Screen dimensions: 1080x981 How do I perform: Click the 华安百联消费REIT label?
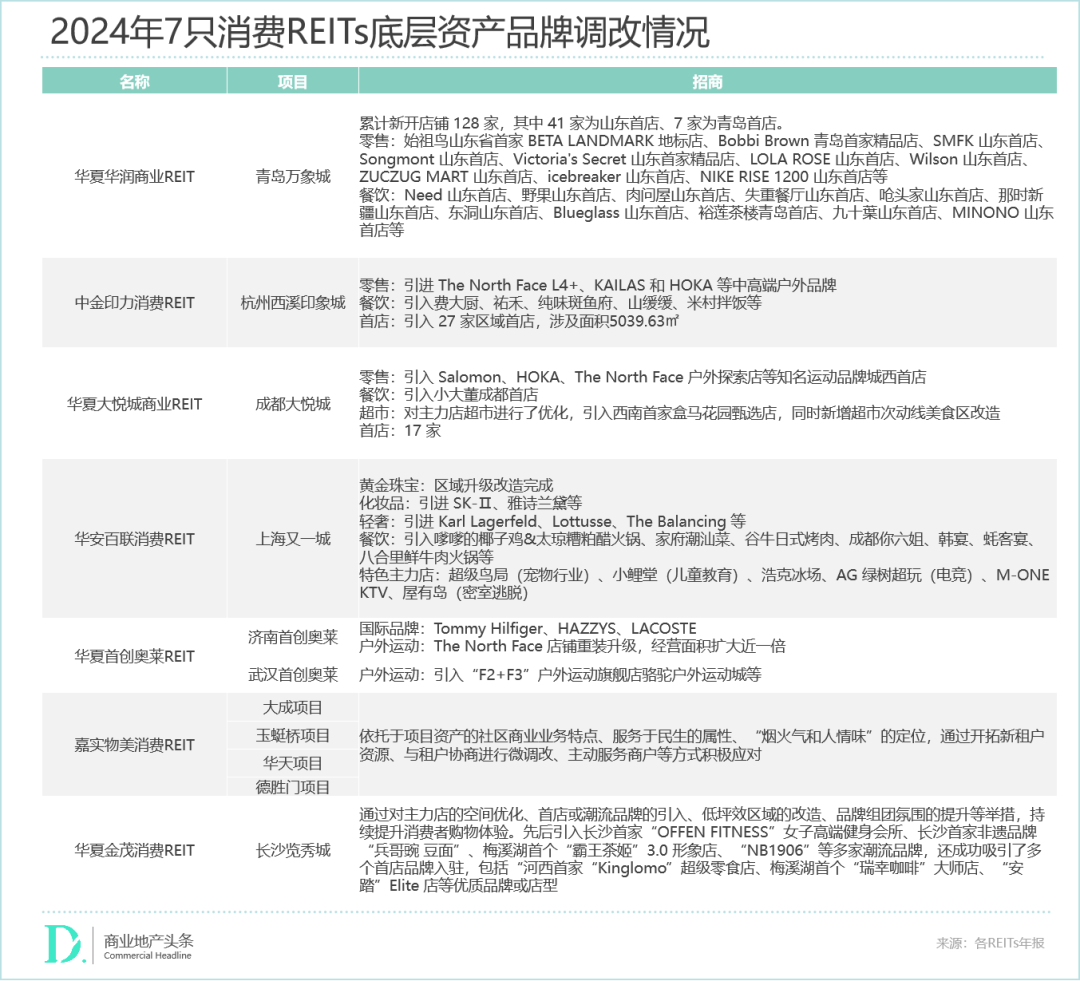134,537
